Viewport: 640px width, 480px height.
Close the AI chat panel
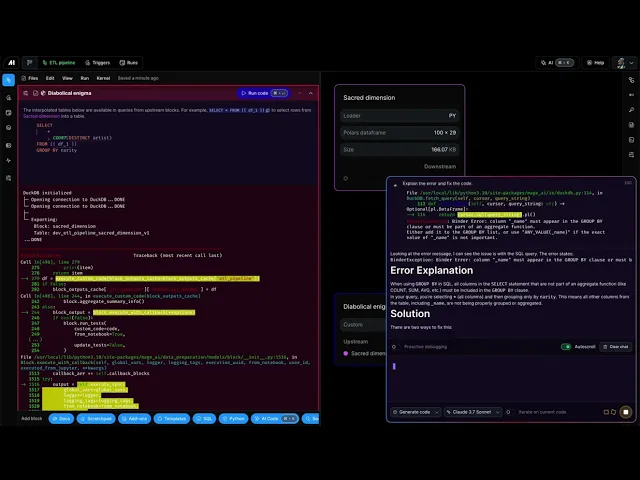[x=628, y=182]
